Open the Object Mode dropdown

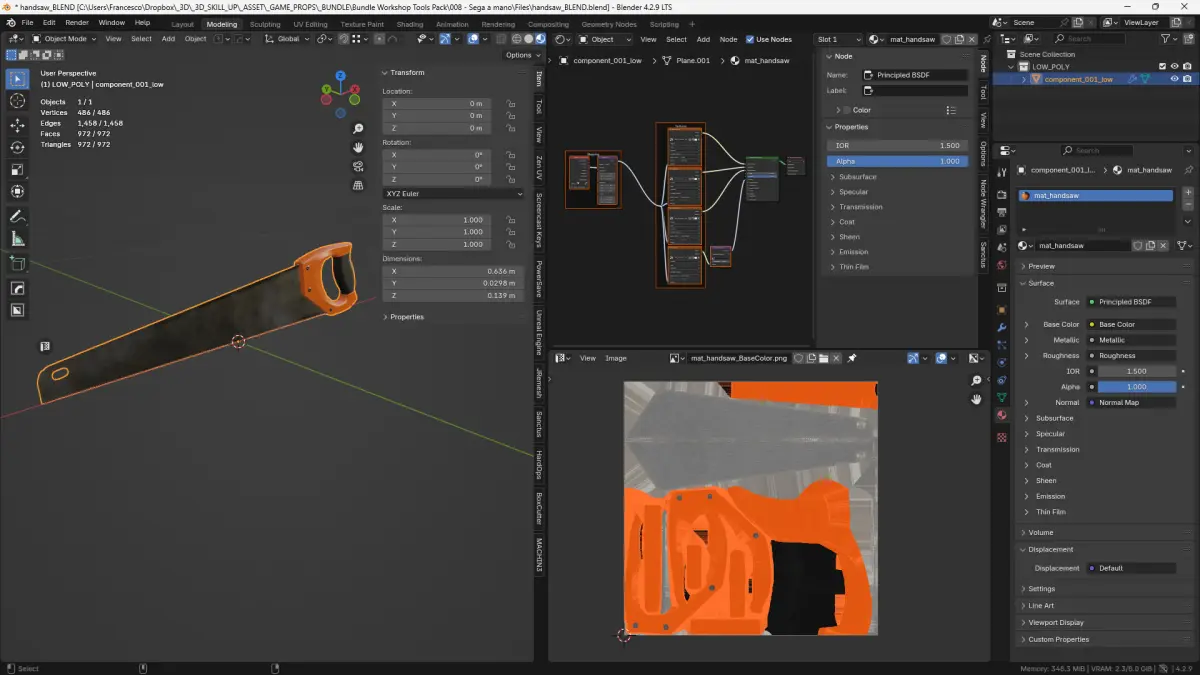pyautogui.click(x=65, y=39)
